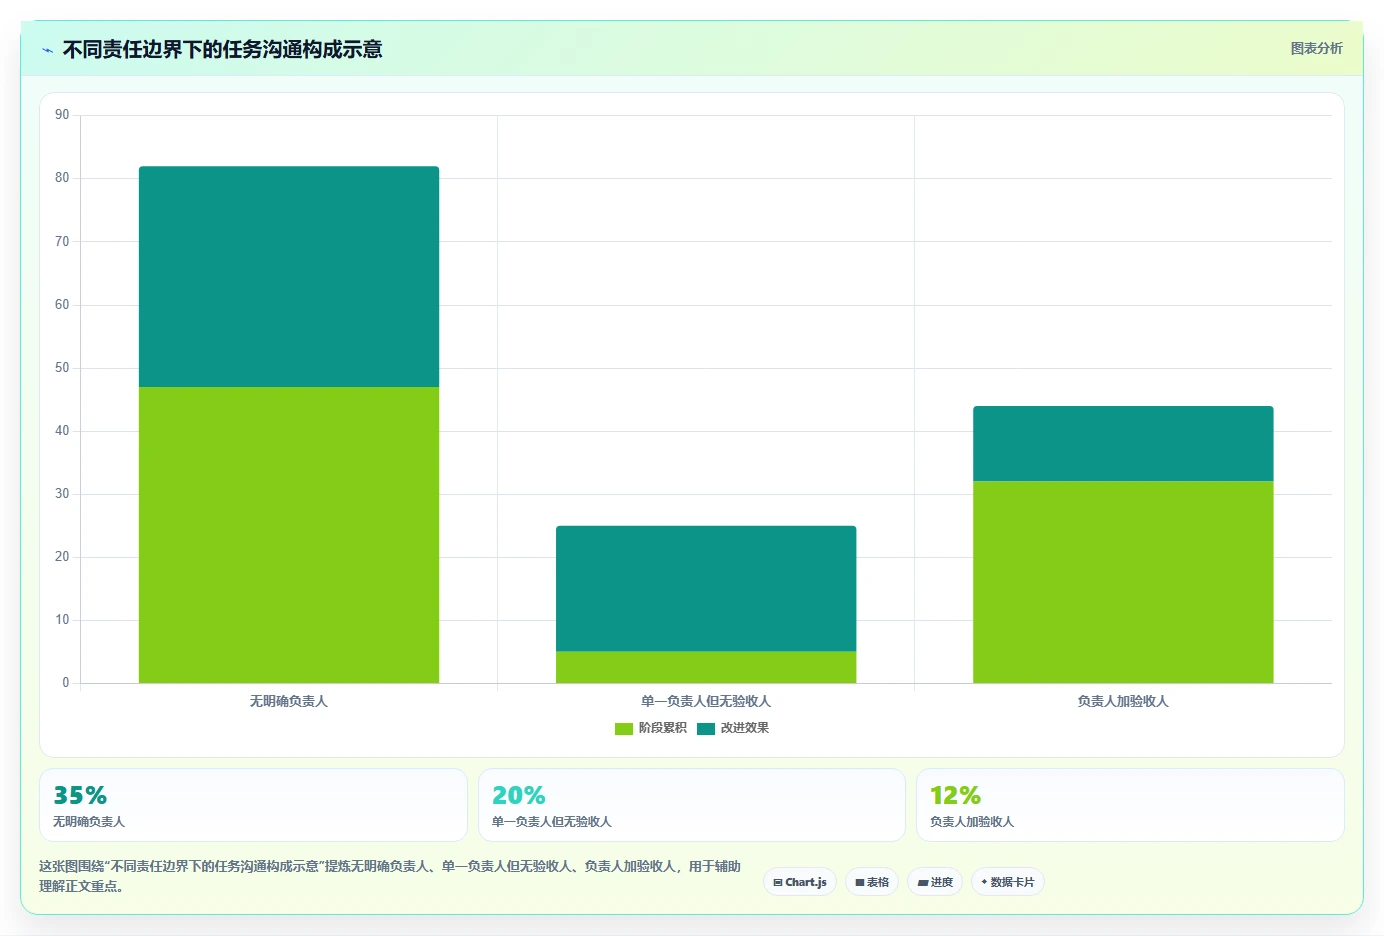The height and width of the screenshot is (936, 1384).
Task: Click the teal segment of 无明确负责人 bar
Action: point(289,277)
